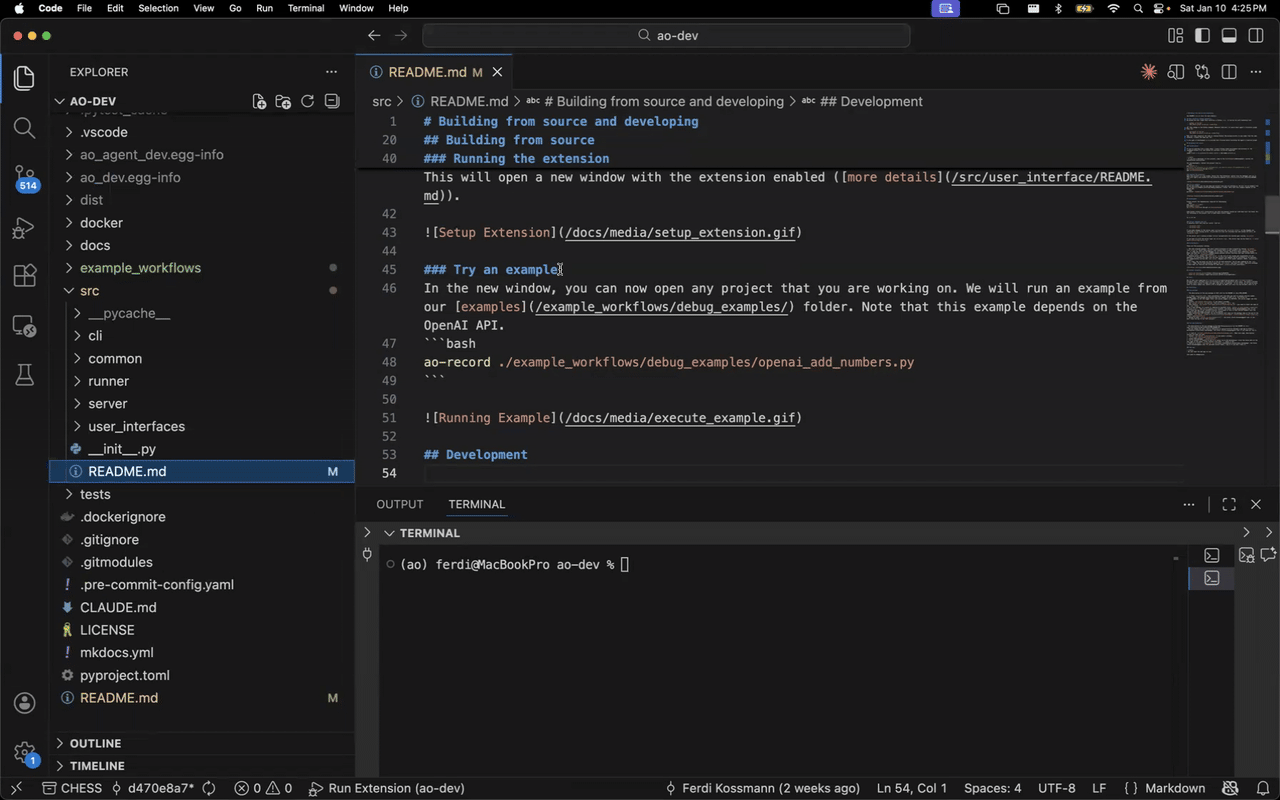Toggle the bottom panel layout button

(x=1229, y=36)
